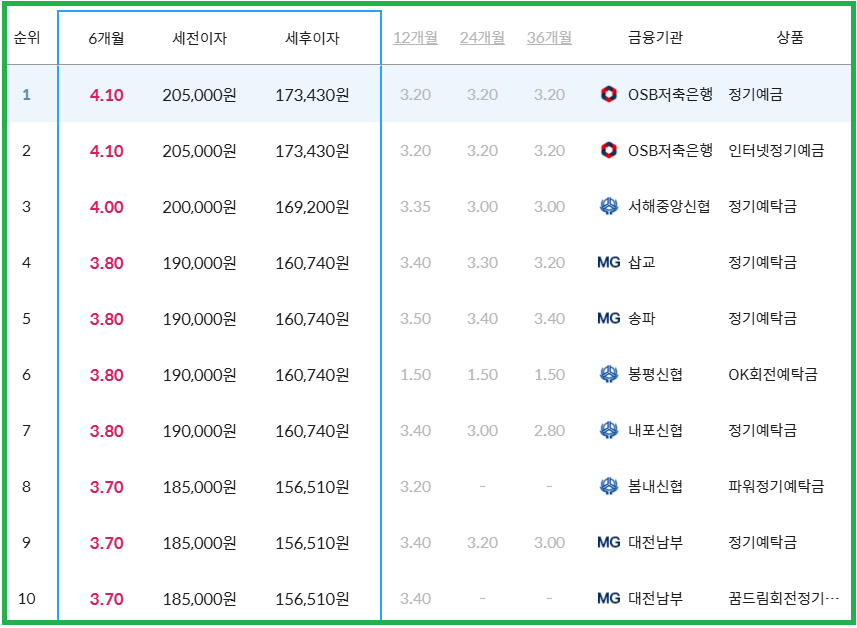The image size is (857, 628).
Task: Open 대전남부 in the rank 10 row
Action: pyautogui.click(x=655, y=598)
